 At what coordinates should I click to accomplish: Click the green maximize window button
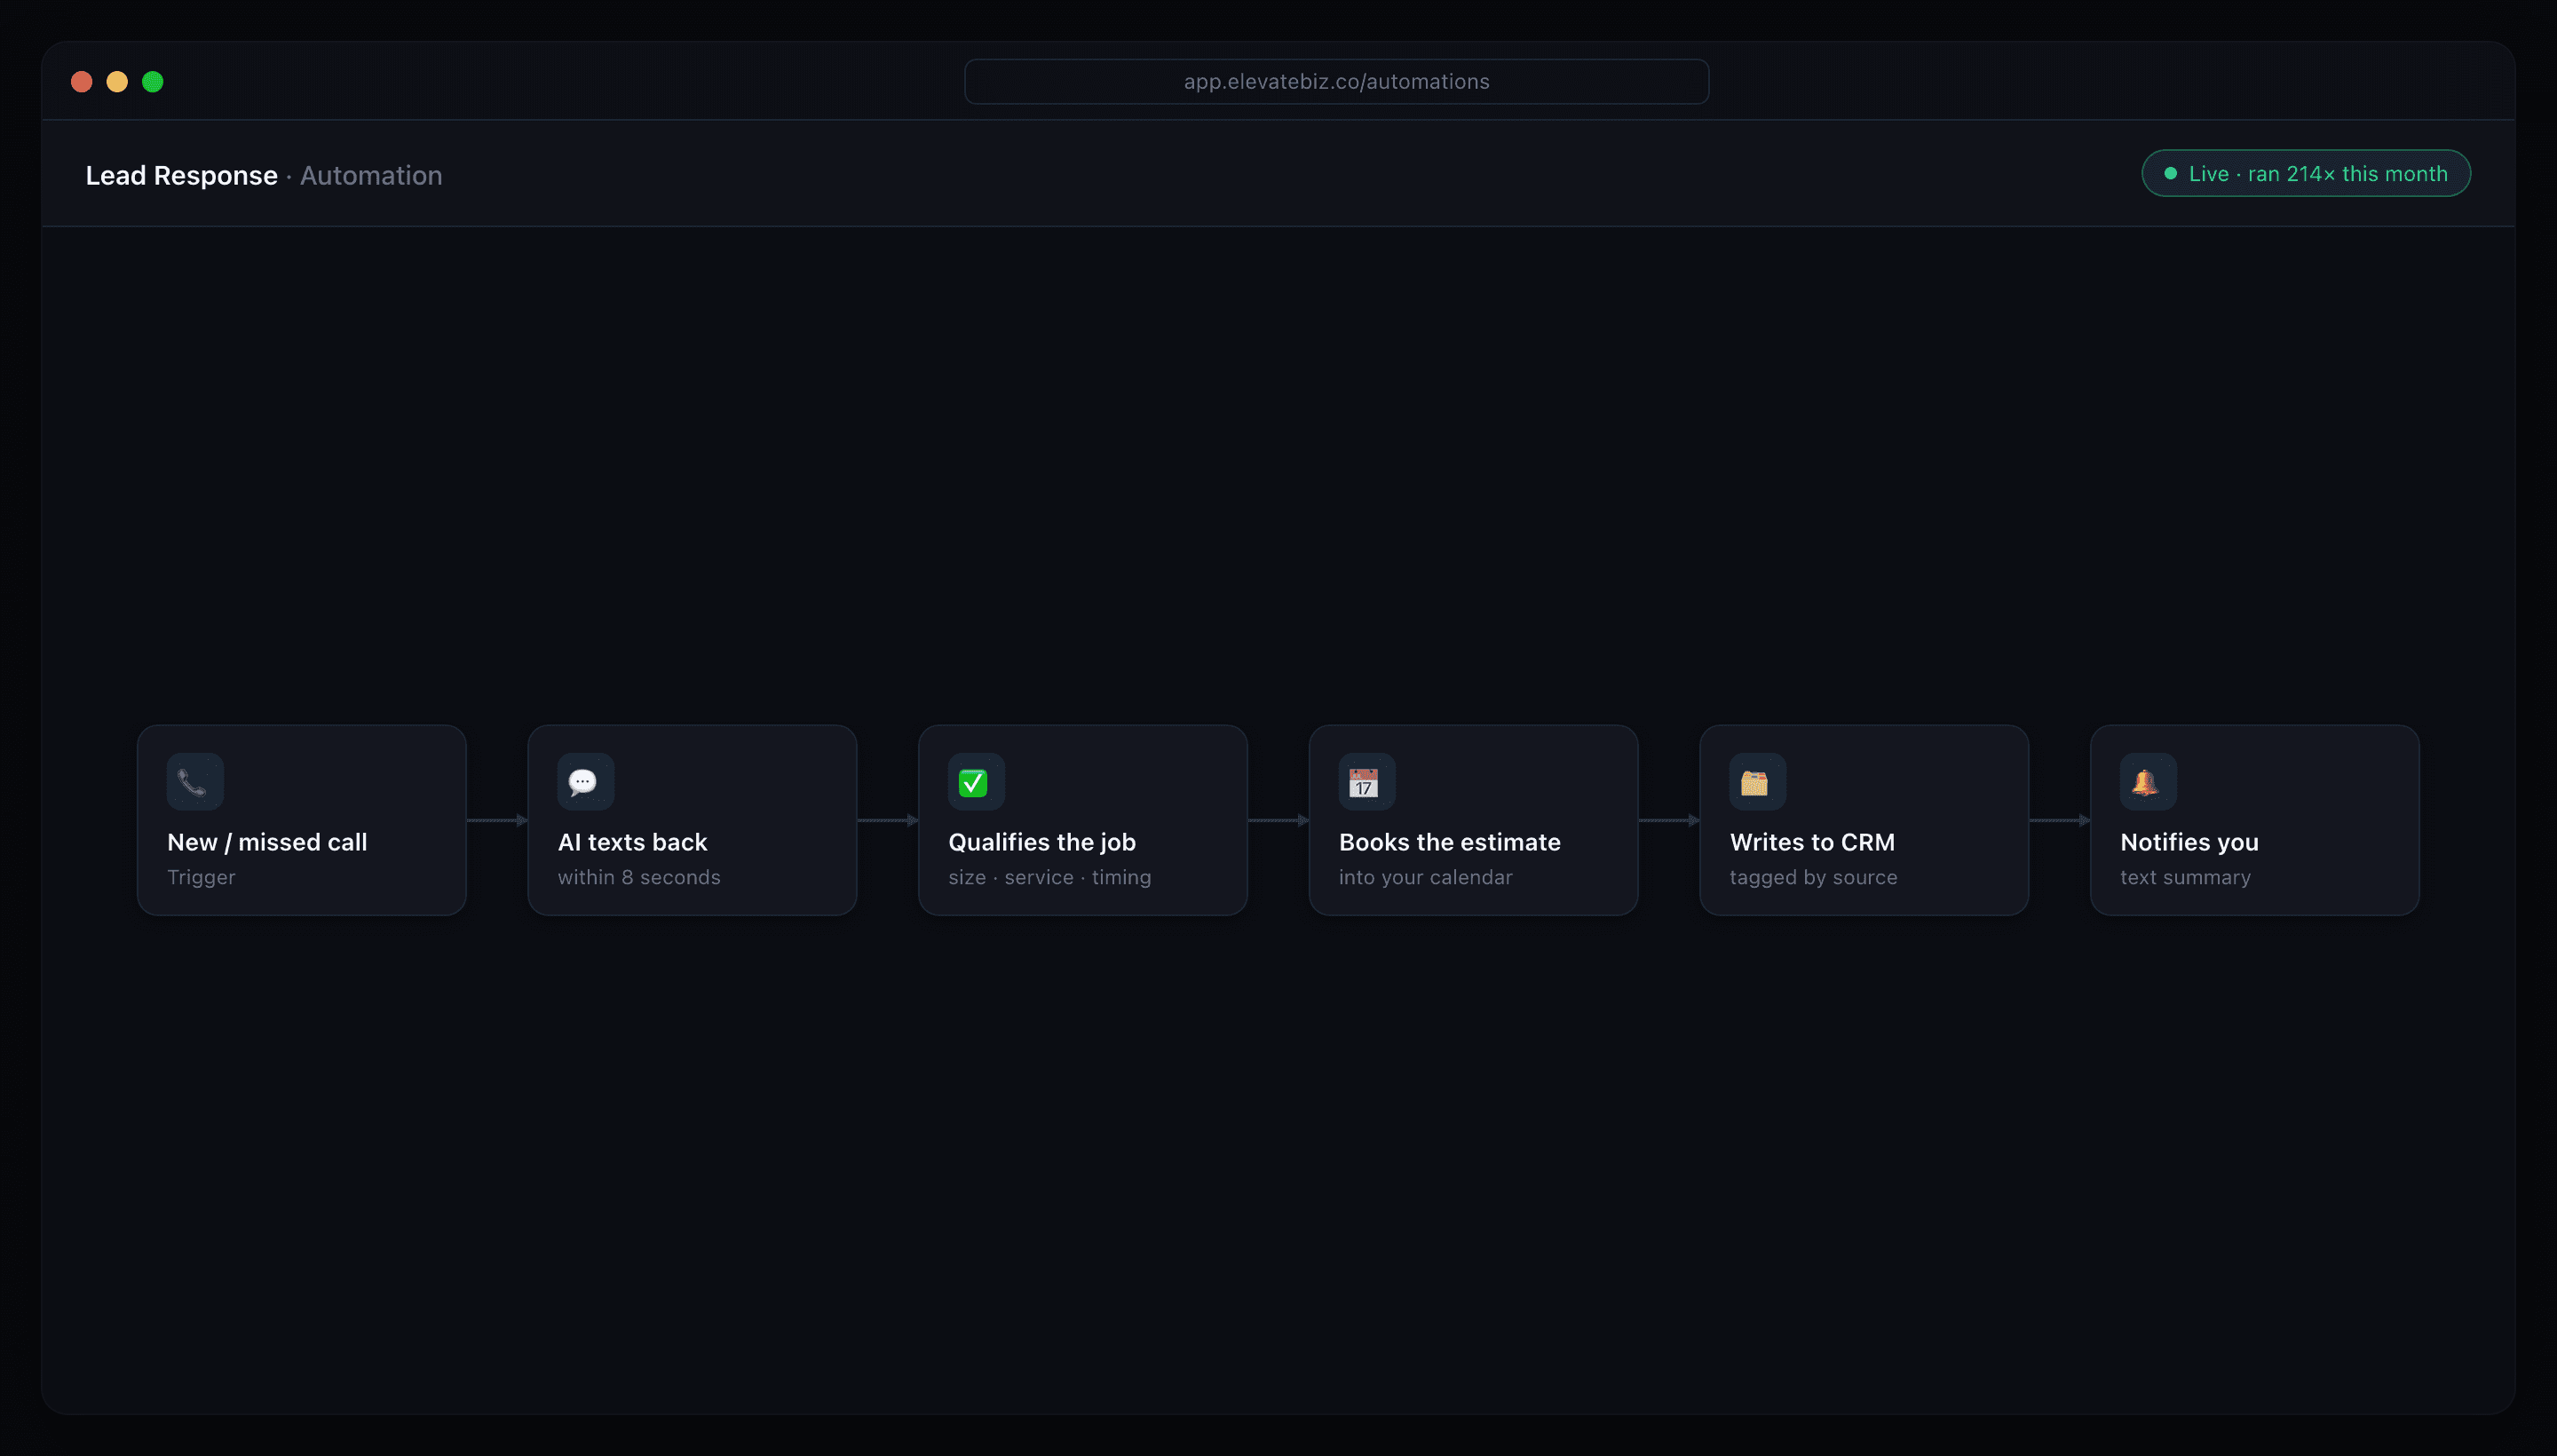[152, 81]
